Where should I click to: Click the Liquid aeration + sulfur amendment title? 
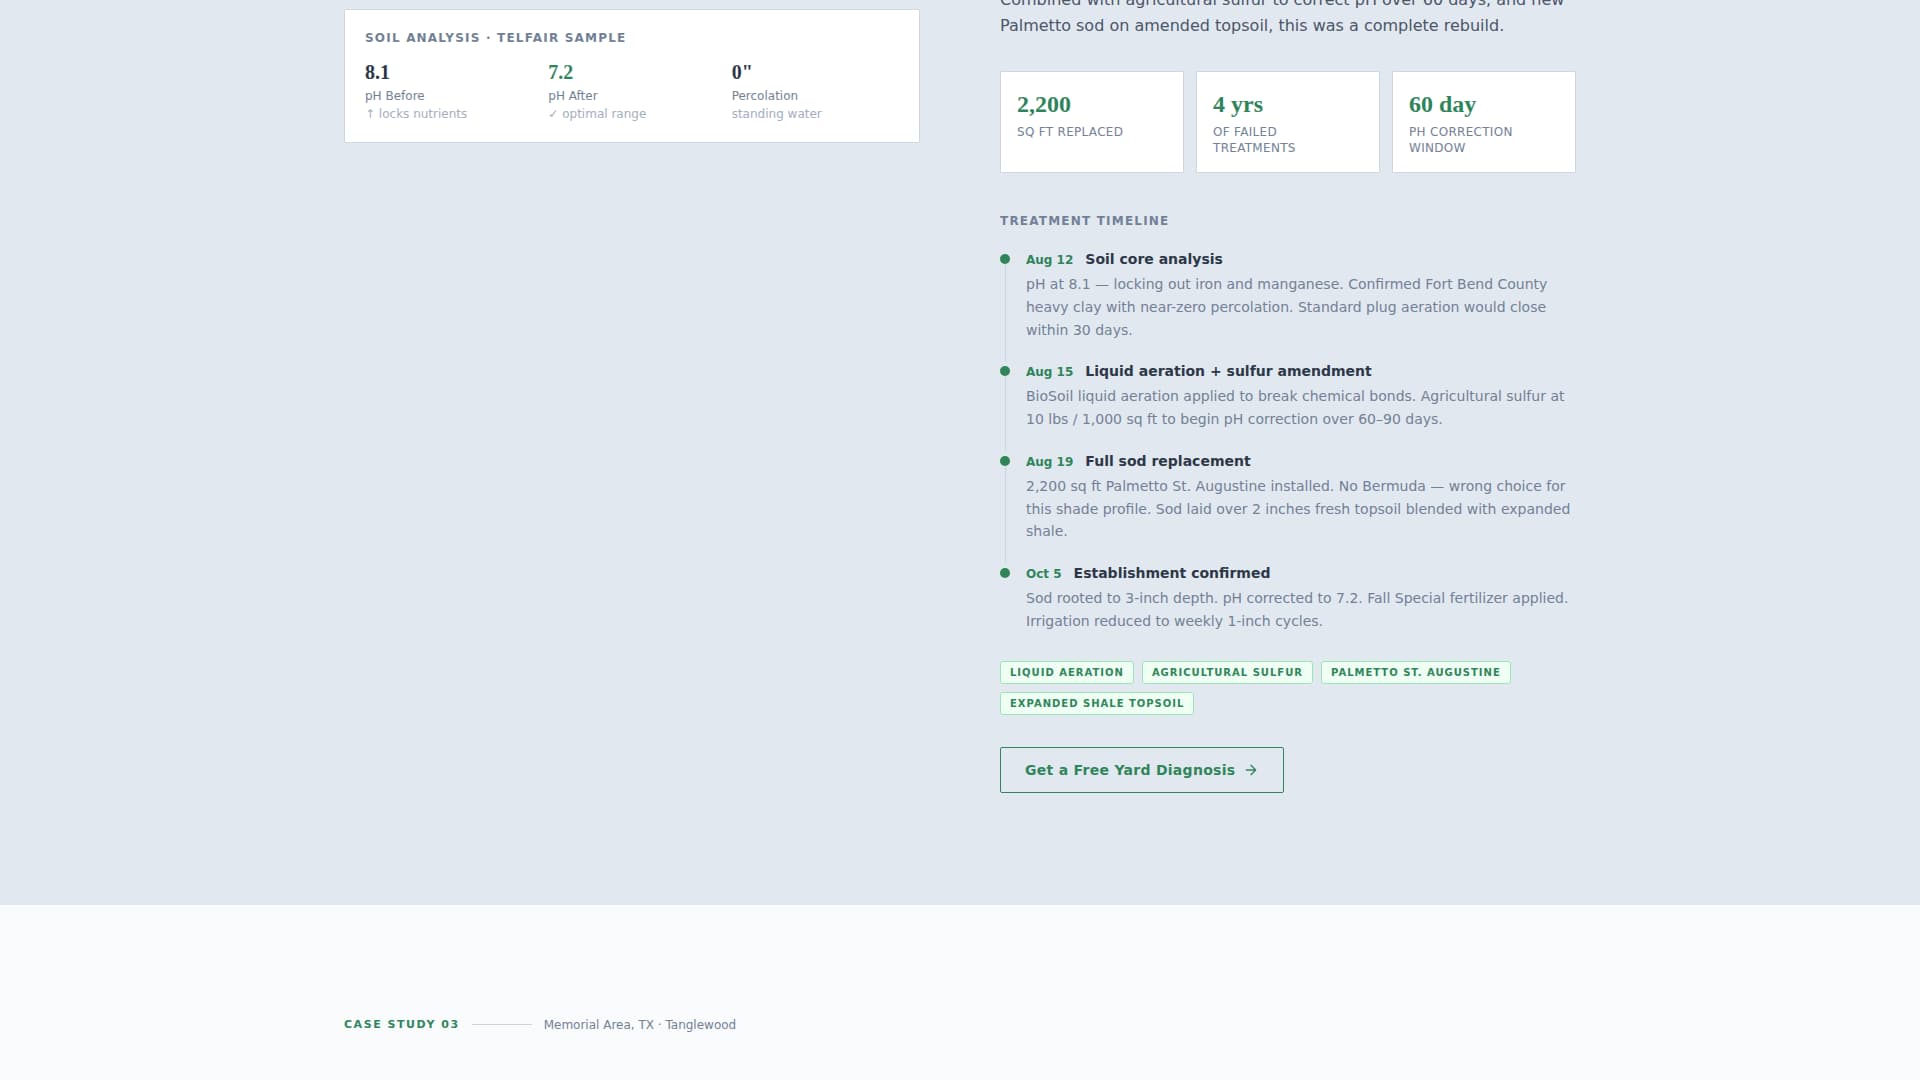(x=1228, y=371)
